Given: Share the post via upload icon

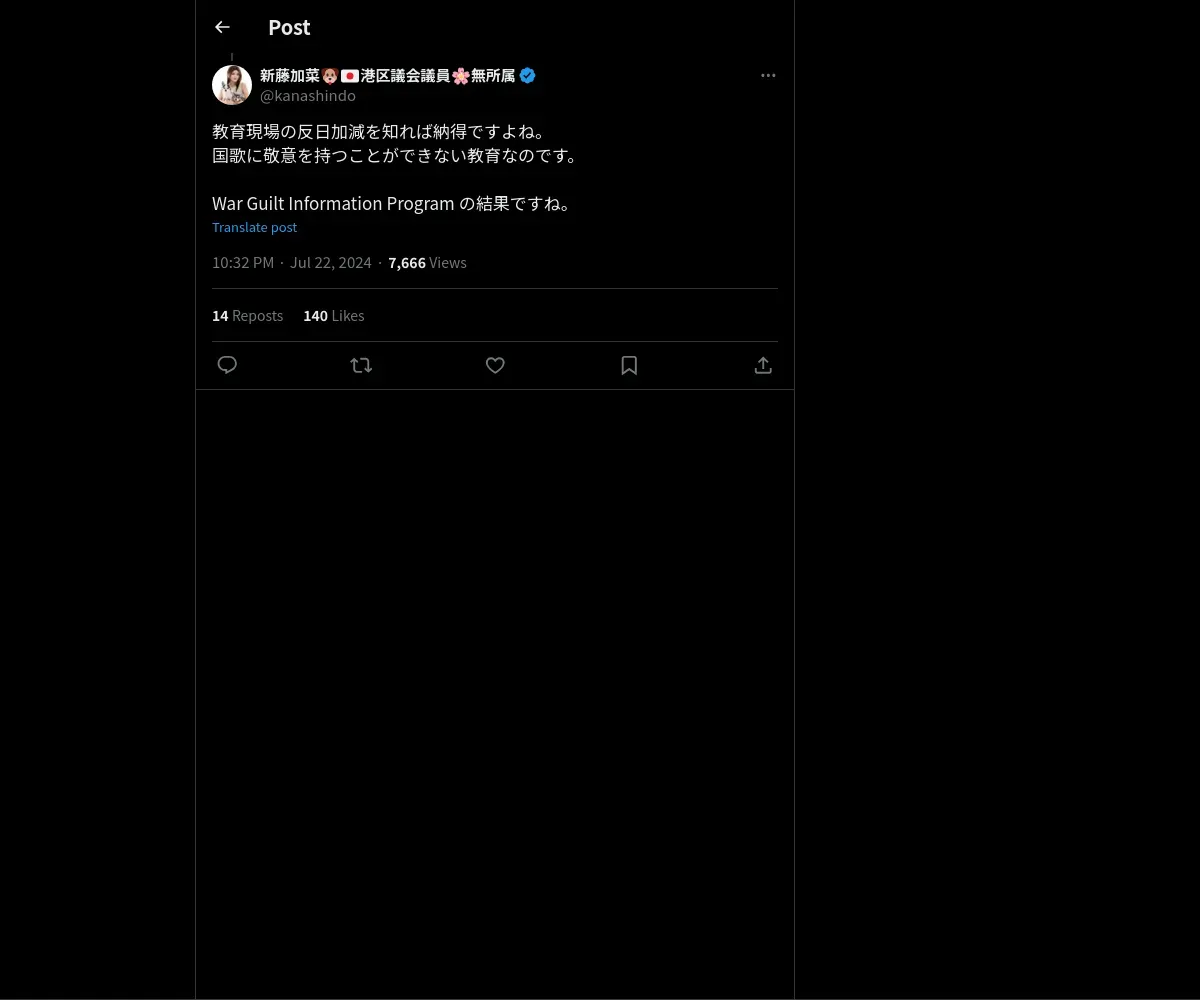Looking at the screenshot, I should 763,365.
